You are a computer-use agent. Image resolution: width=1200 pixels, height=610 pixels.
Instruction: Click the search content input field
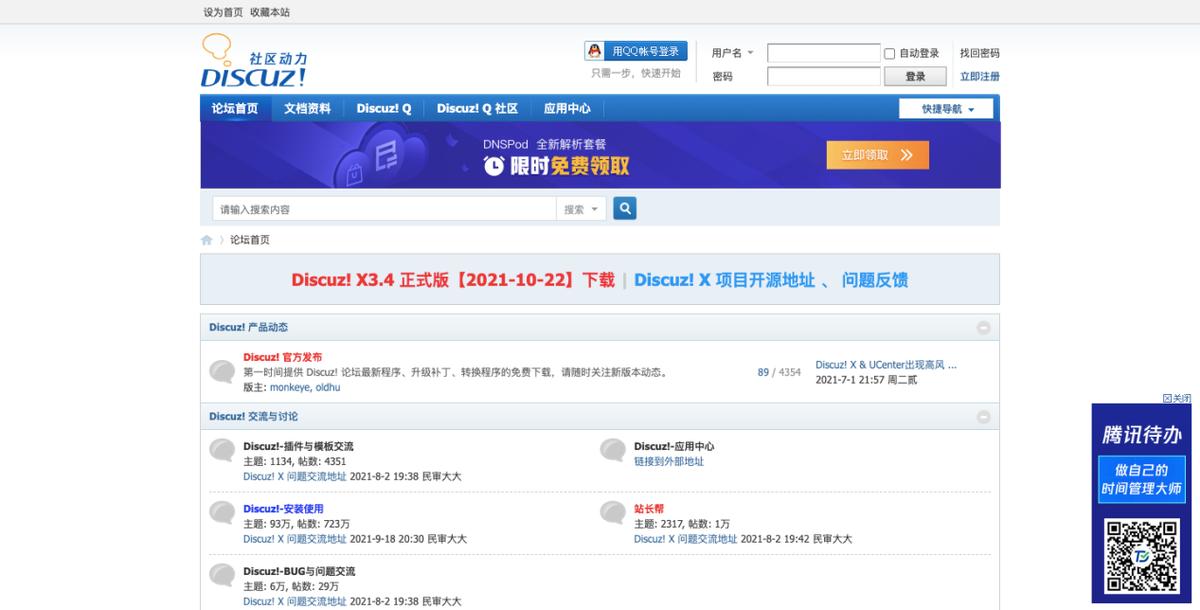[384, 209]
